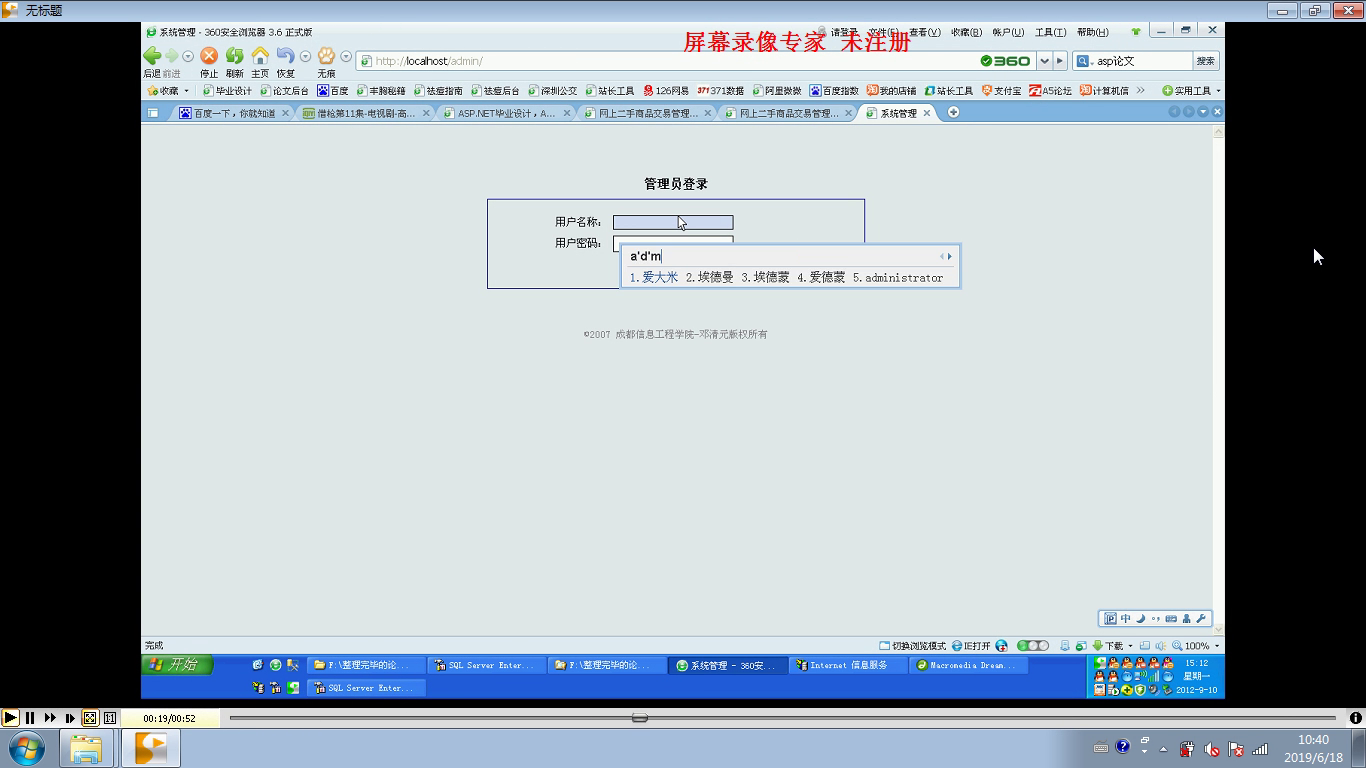Image resolution: width=1366 pixels, height=768 pixels.
Task: Open the 100% zoom level dropdown
Action: (x=1196, y=646)
